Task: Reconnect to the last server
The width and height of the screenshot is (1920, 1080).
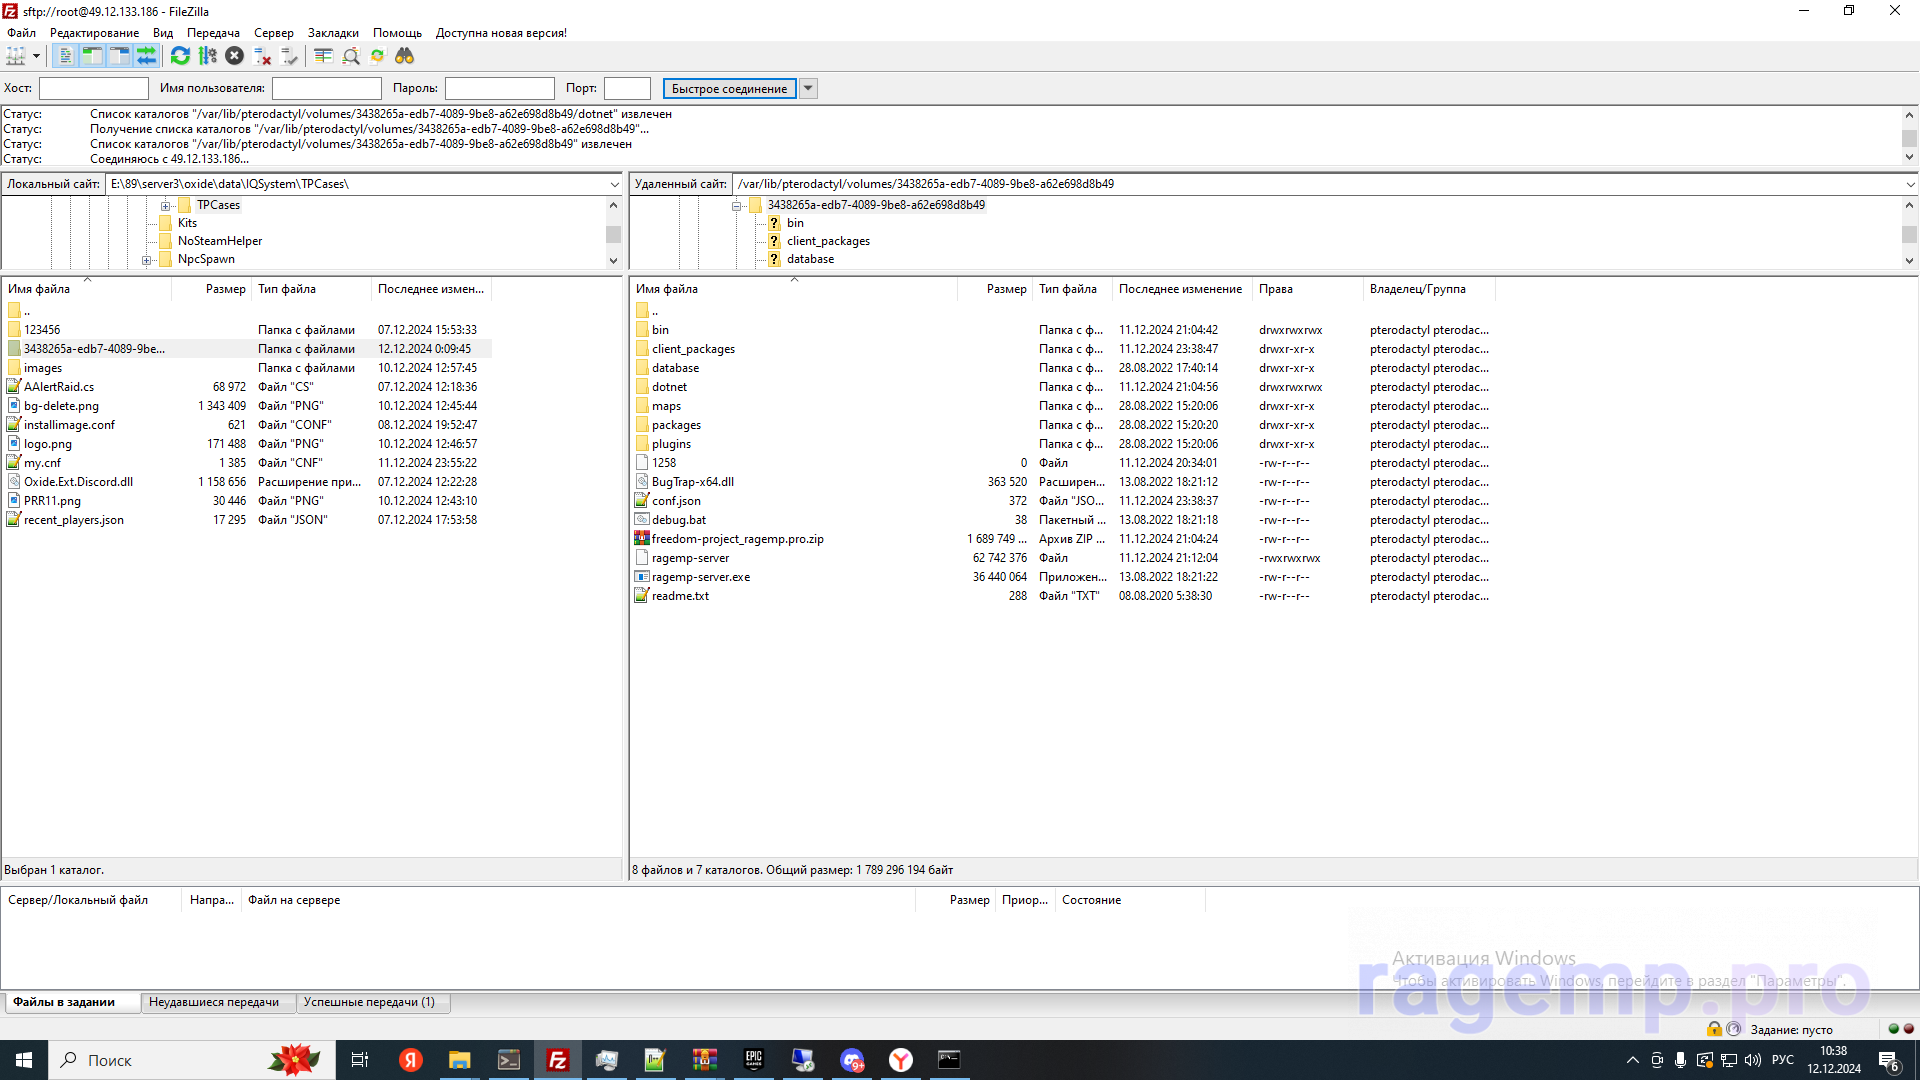Action: 289,56
